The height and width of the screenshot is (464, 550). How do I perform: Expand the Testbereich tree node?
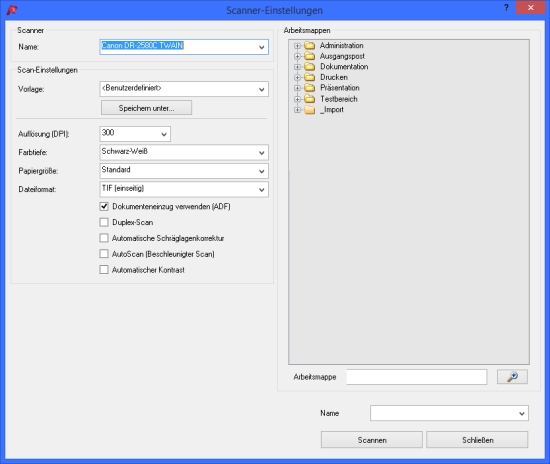(297, 99)
